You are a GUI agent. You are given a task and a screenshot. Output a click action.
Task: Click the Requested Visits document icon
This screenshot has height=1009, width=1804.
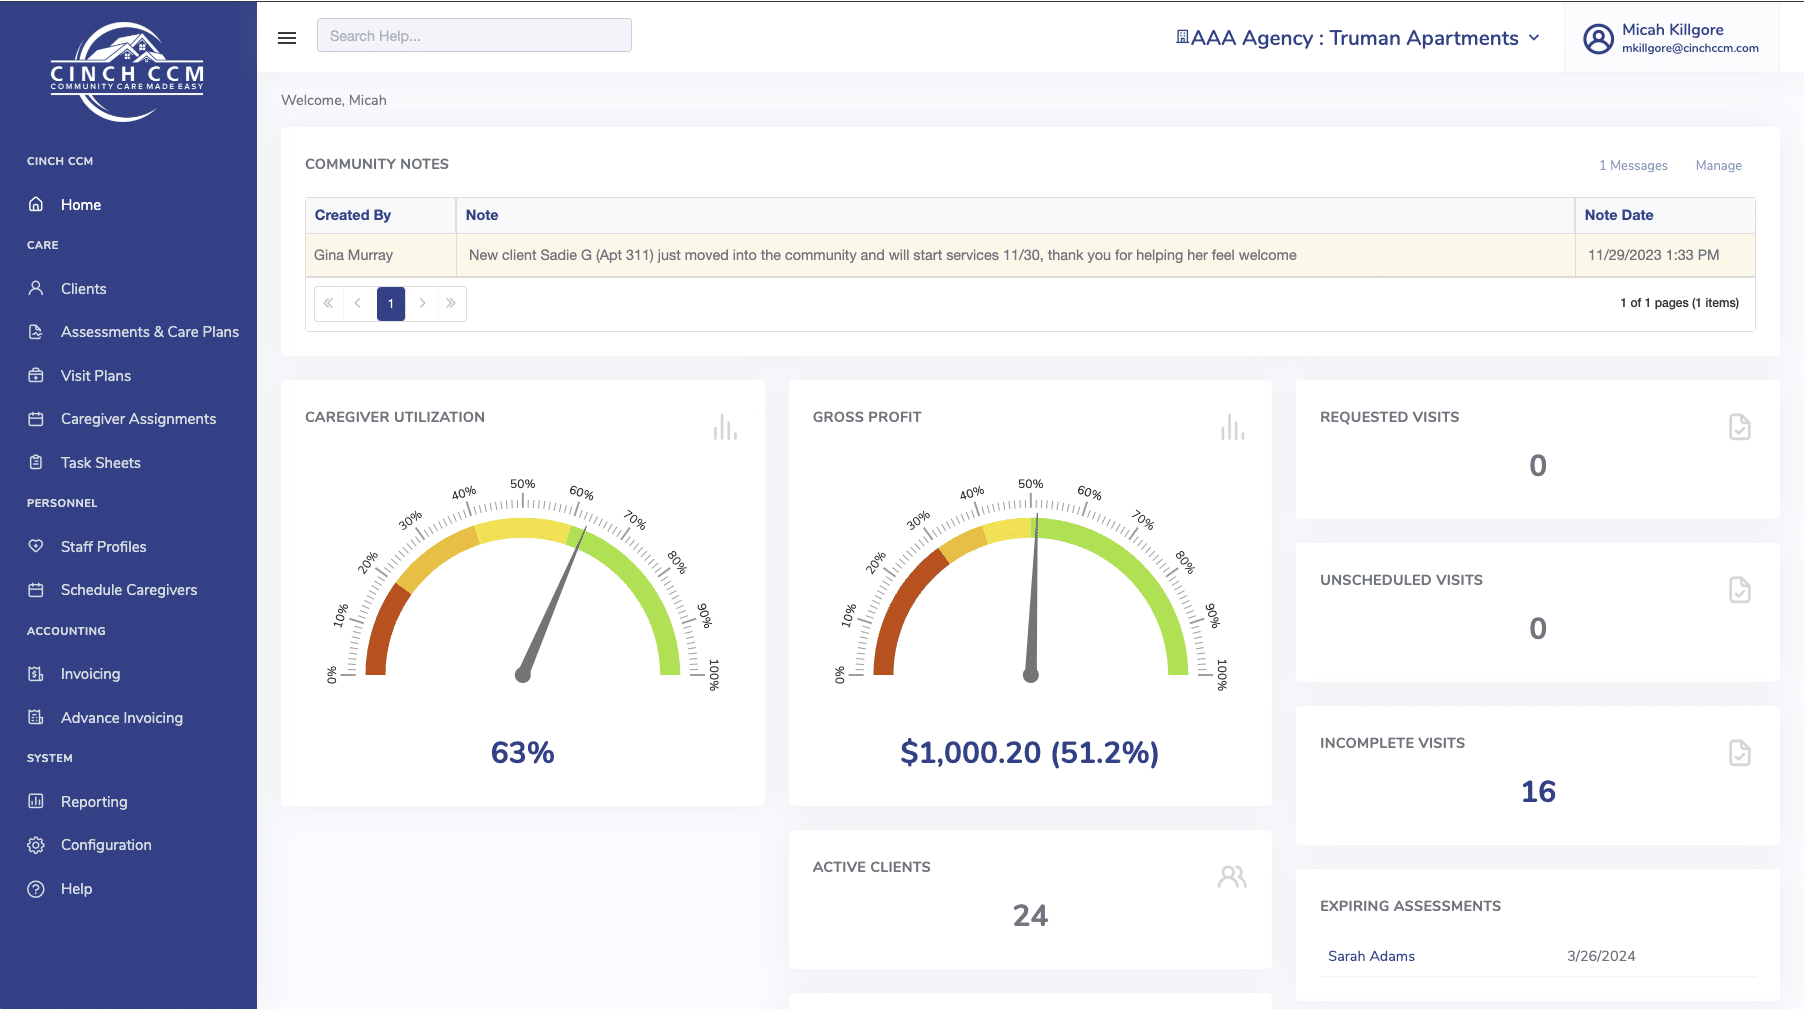point(1740,427)
